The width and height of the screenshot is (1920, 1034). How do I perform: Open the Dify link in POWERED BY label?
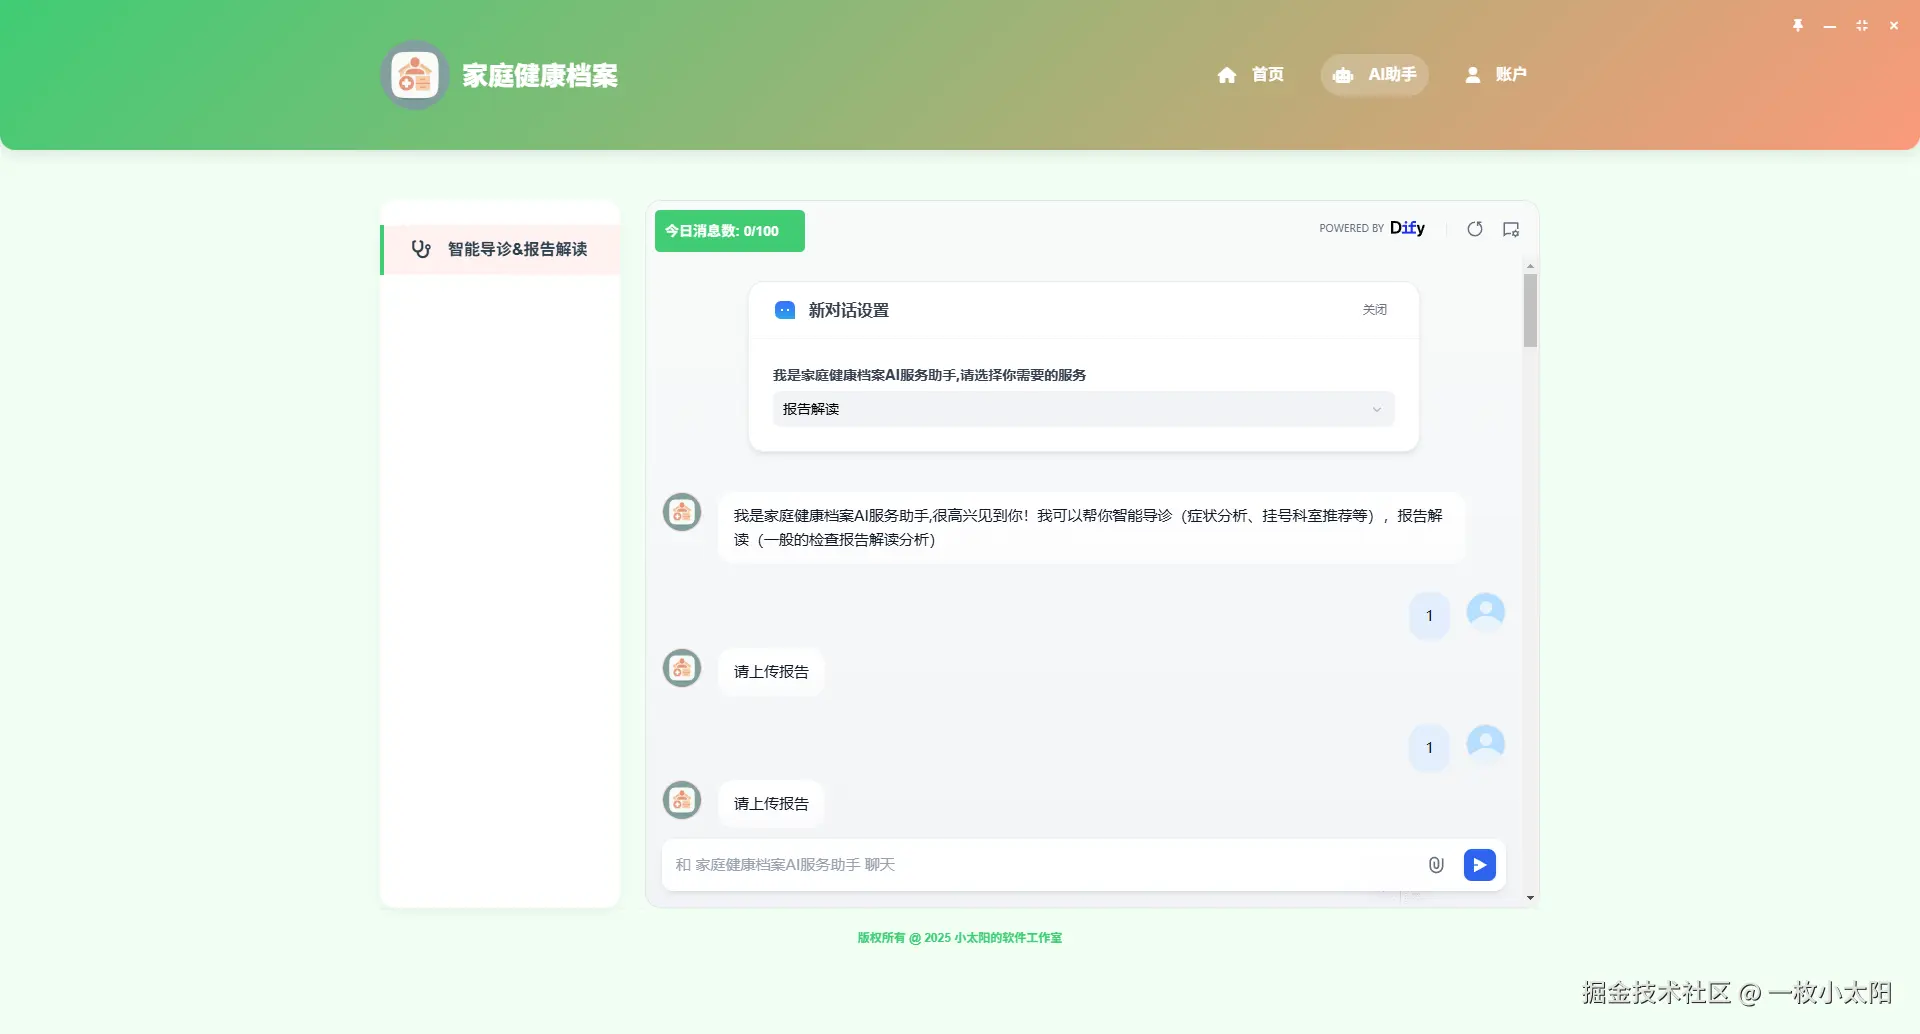tap(1408, 228)
